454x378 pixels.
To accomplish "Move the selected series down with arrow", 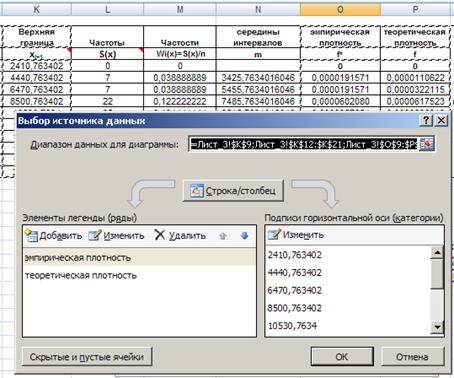I will [x=244, y=236].
